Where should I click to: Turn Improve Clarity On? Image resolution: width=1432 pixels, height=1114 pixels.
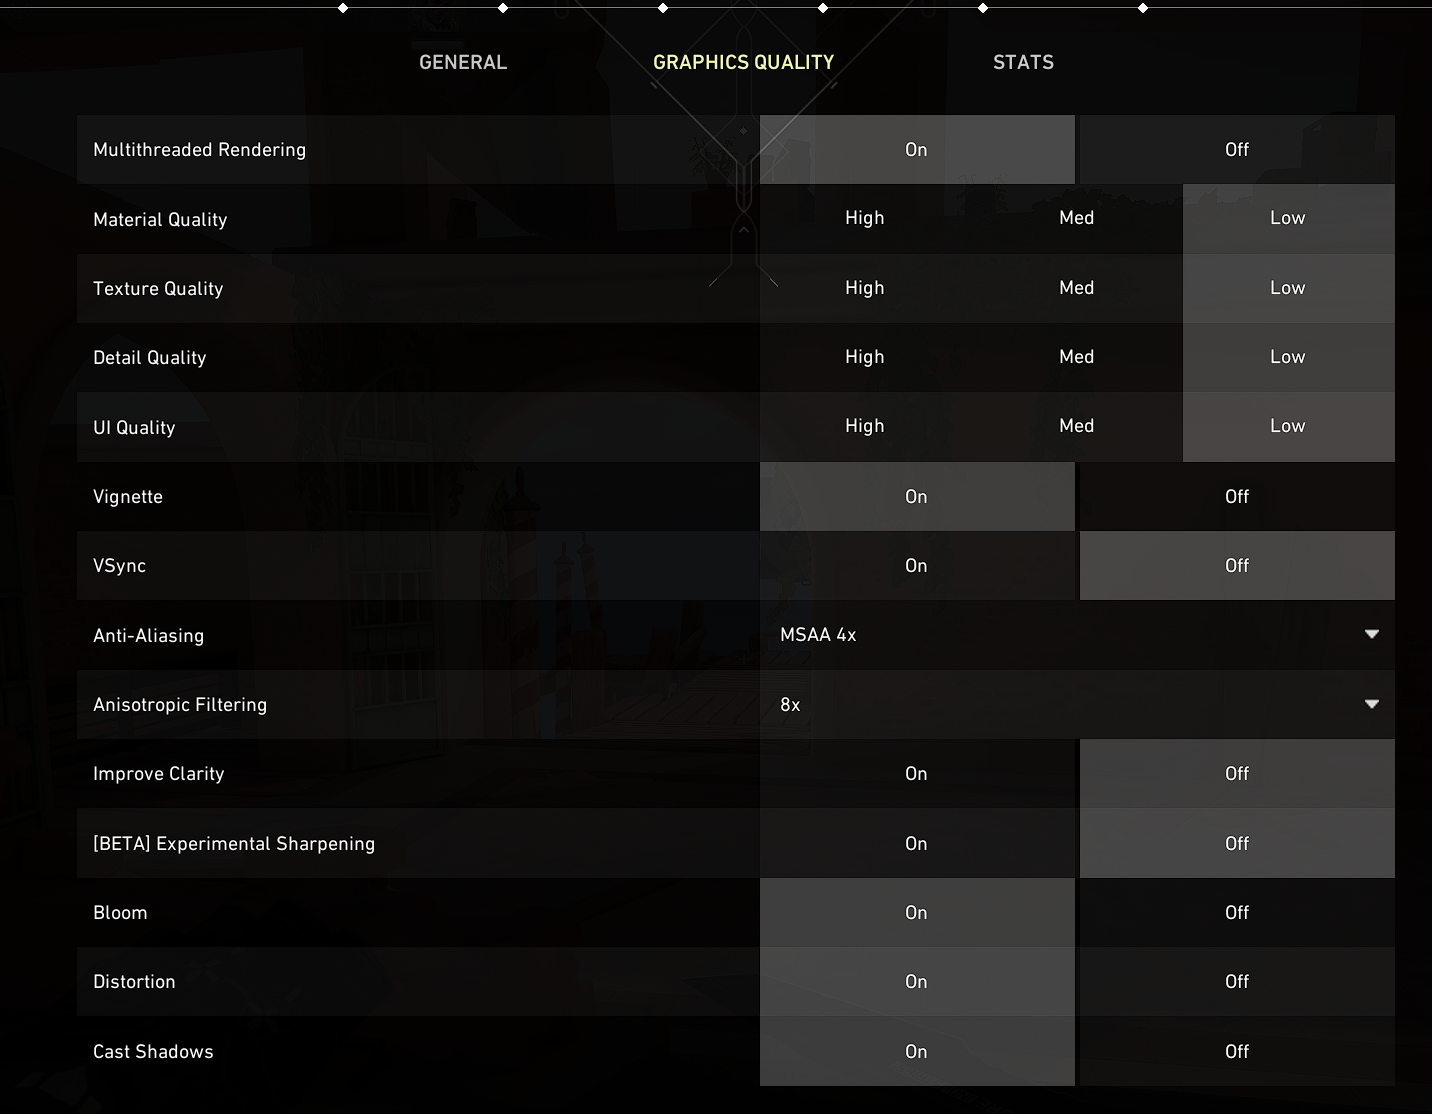(x=917, y=774)
